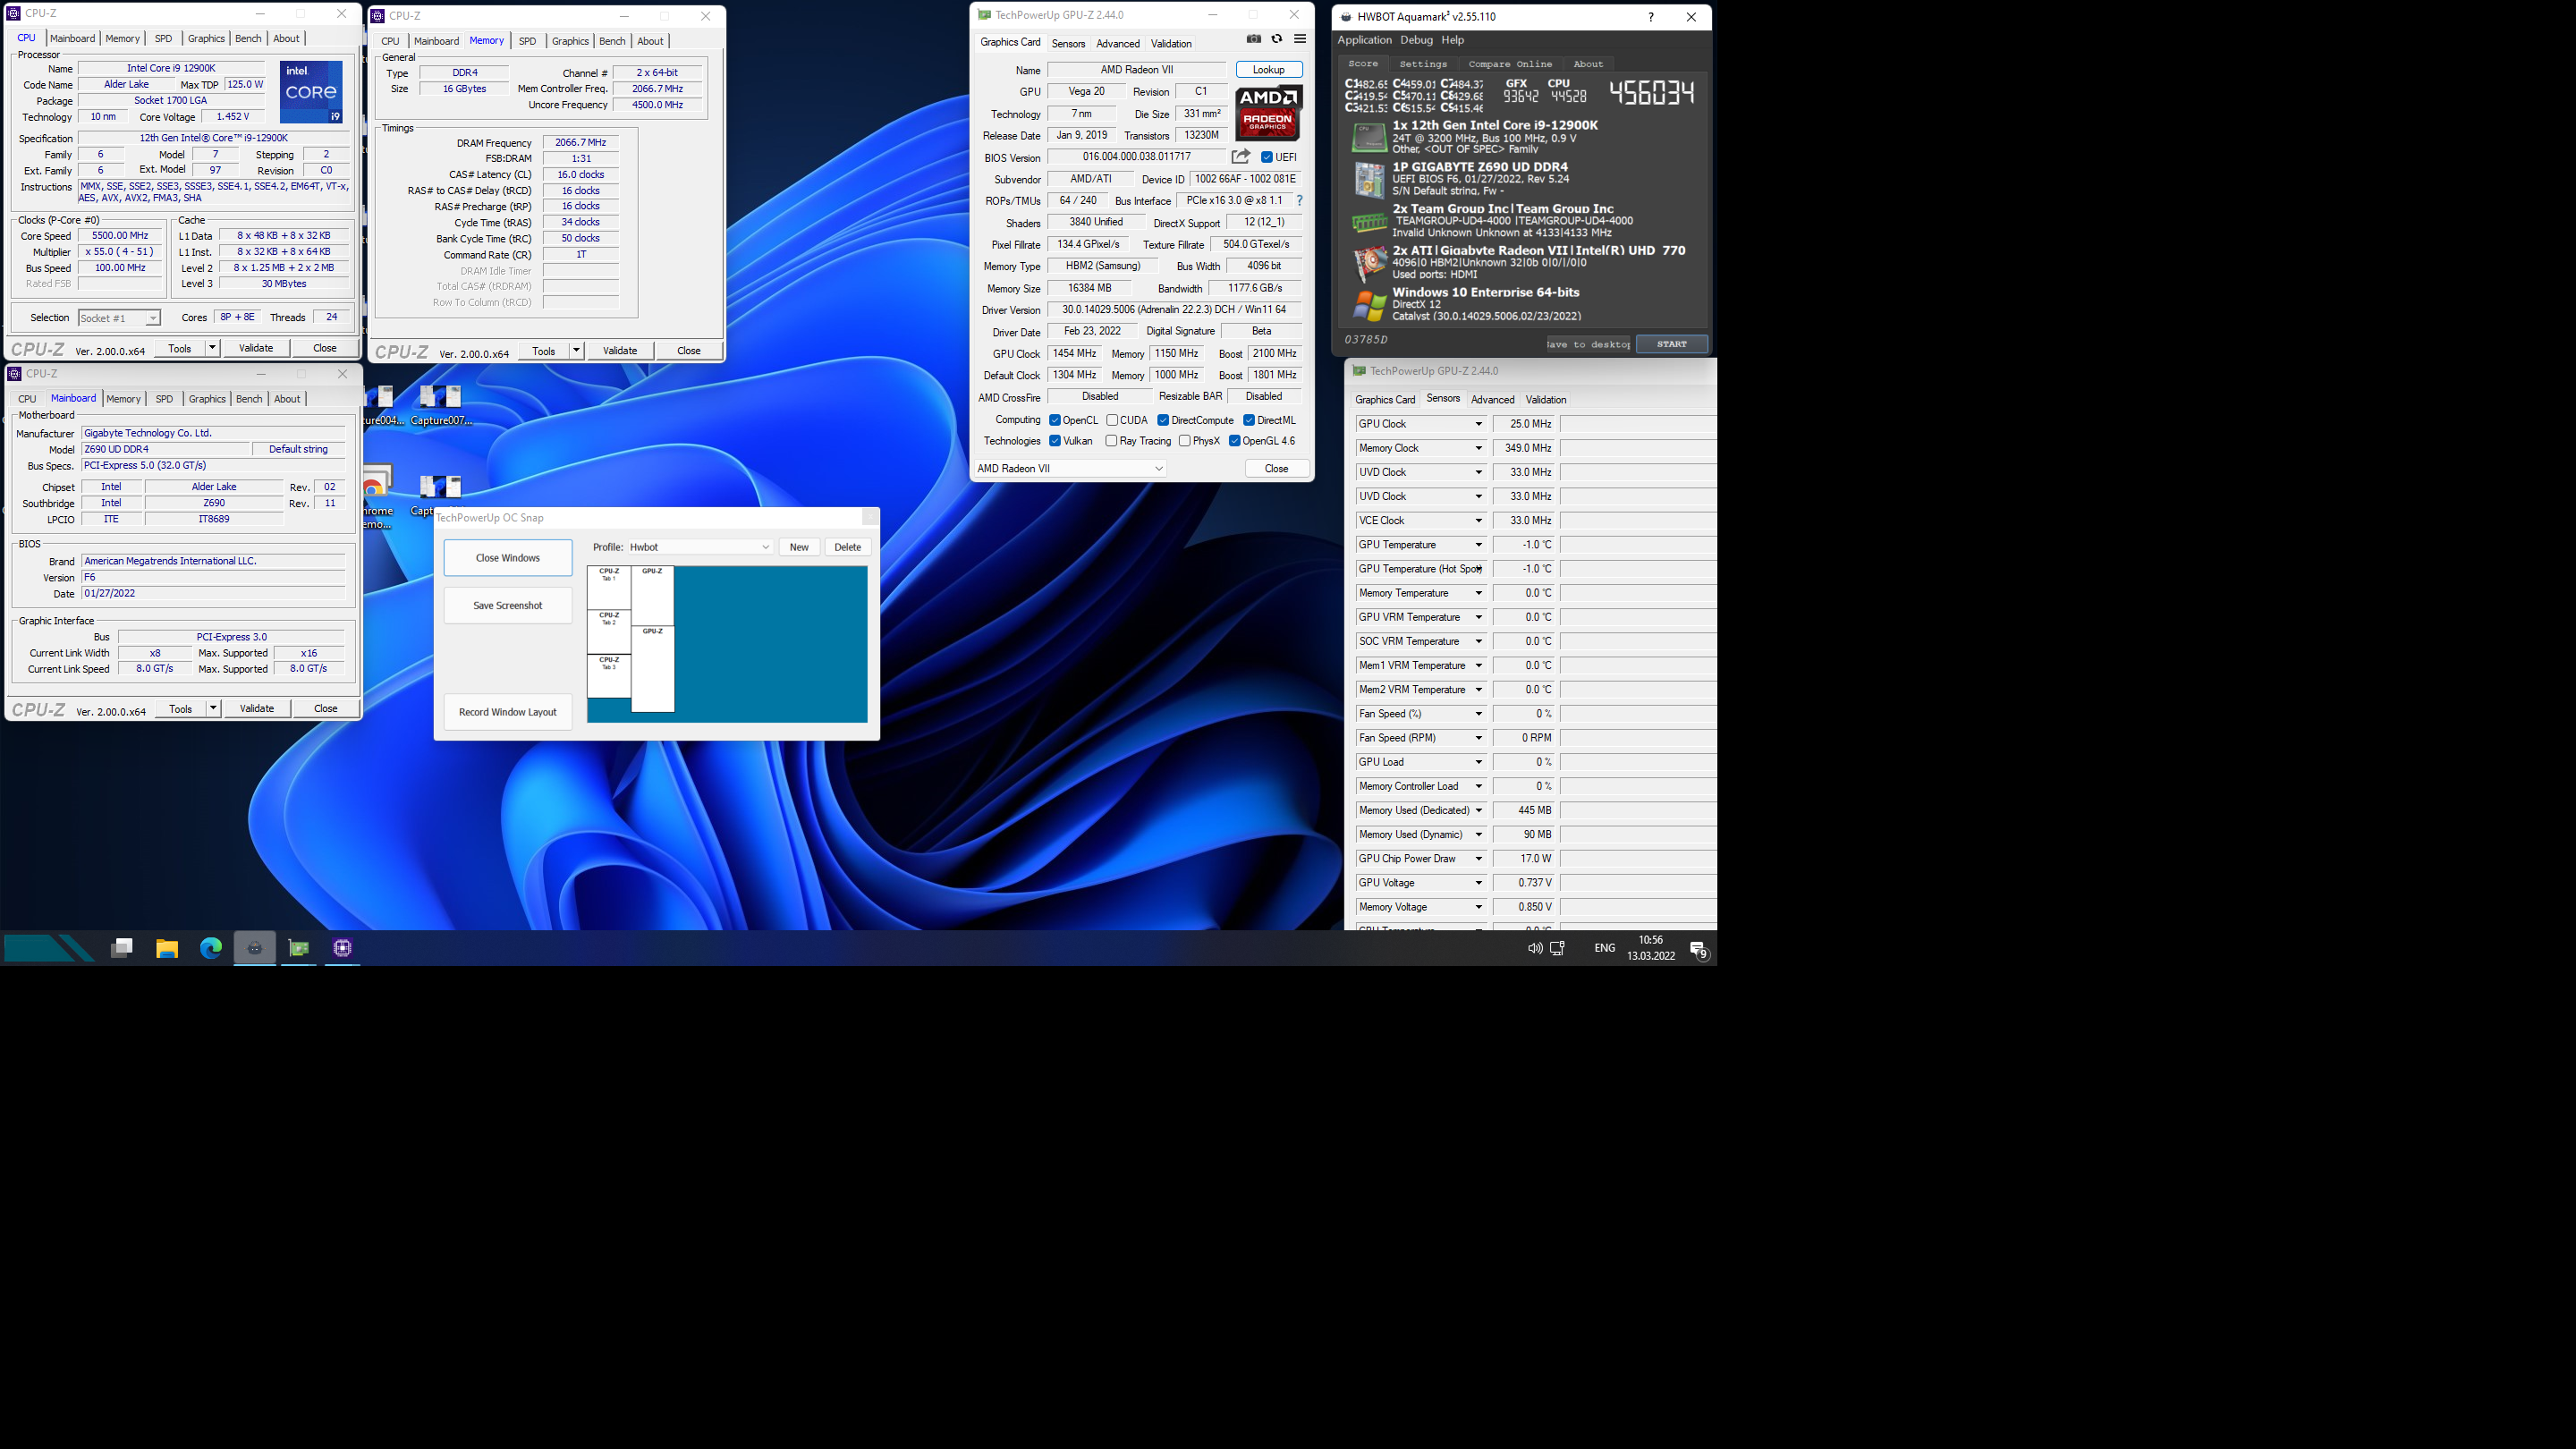Expand the GPU Clock sensor dropdown
This screenshot has width=2576, height=1449.
point(1478,424)
